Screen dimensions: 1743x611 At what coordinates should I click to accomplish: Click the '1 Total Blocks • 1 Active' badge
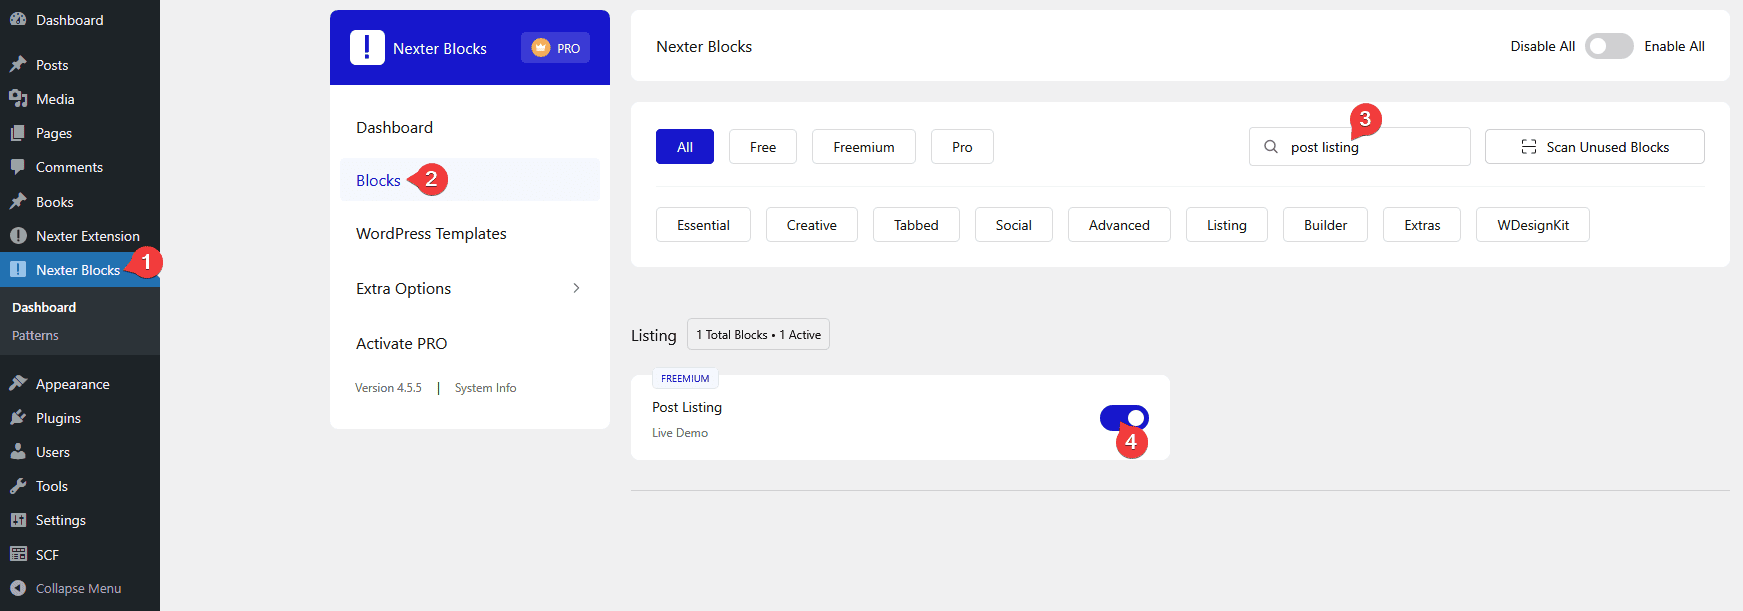[x=758, y=335]
